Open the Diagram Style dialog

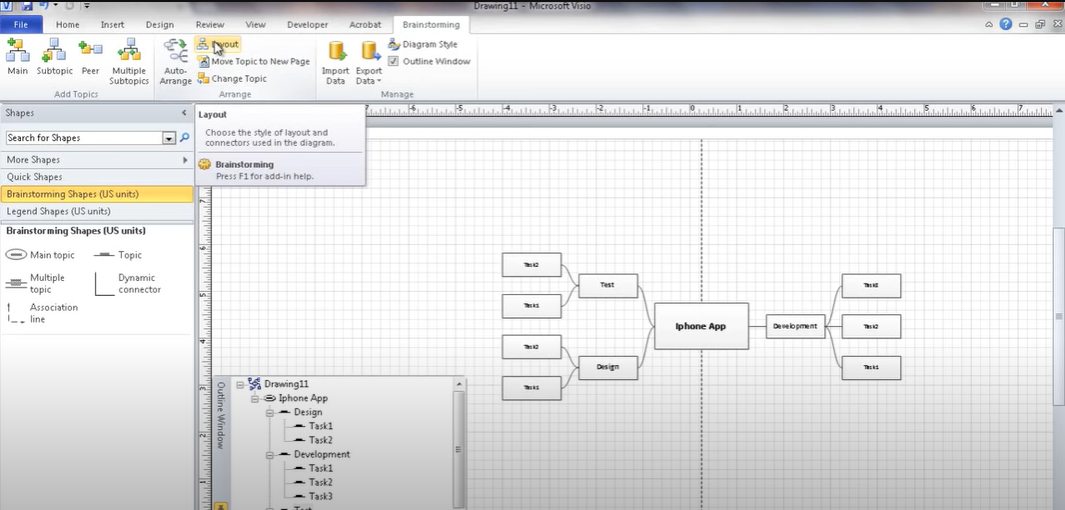423,44
